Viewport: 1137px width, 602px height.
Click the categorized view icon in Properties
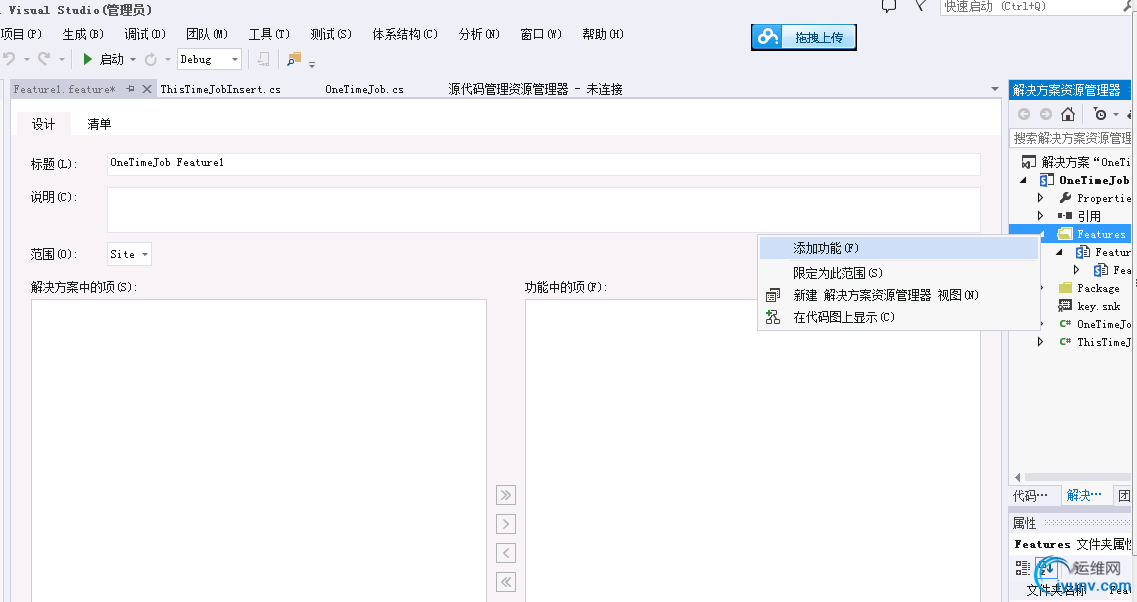coord(1022,567)
